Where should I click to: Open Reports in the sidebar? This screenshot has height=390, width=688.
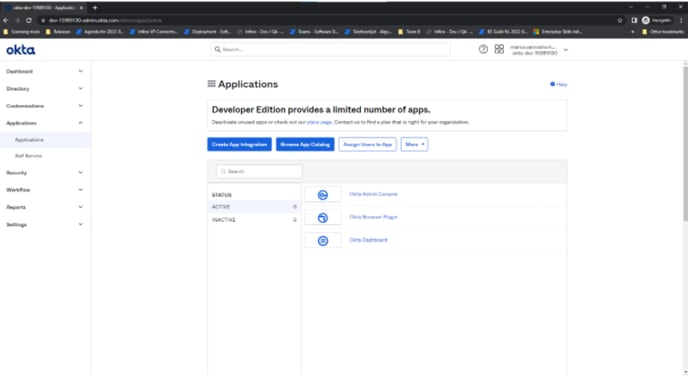(x=16, y=207)
